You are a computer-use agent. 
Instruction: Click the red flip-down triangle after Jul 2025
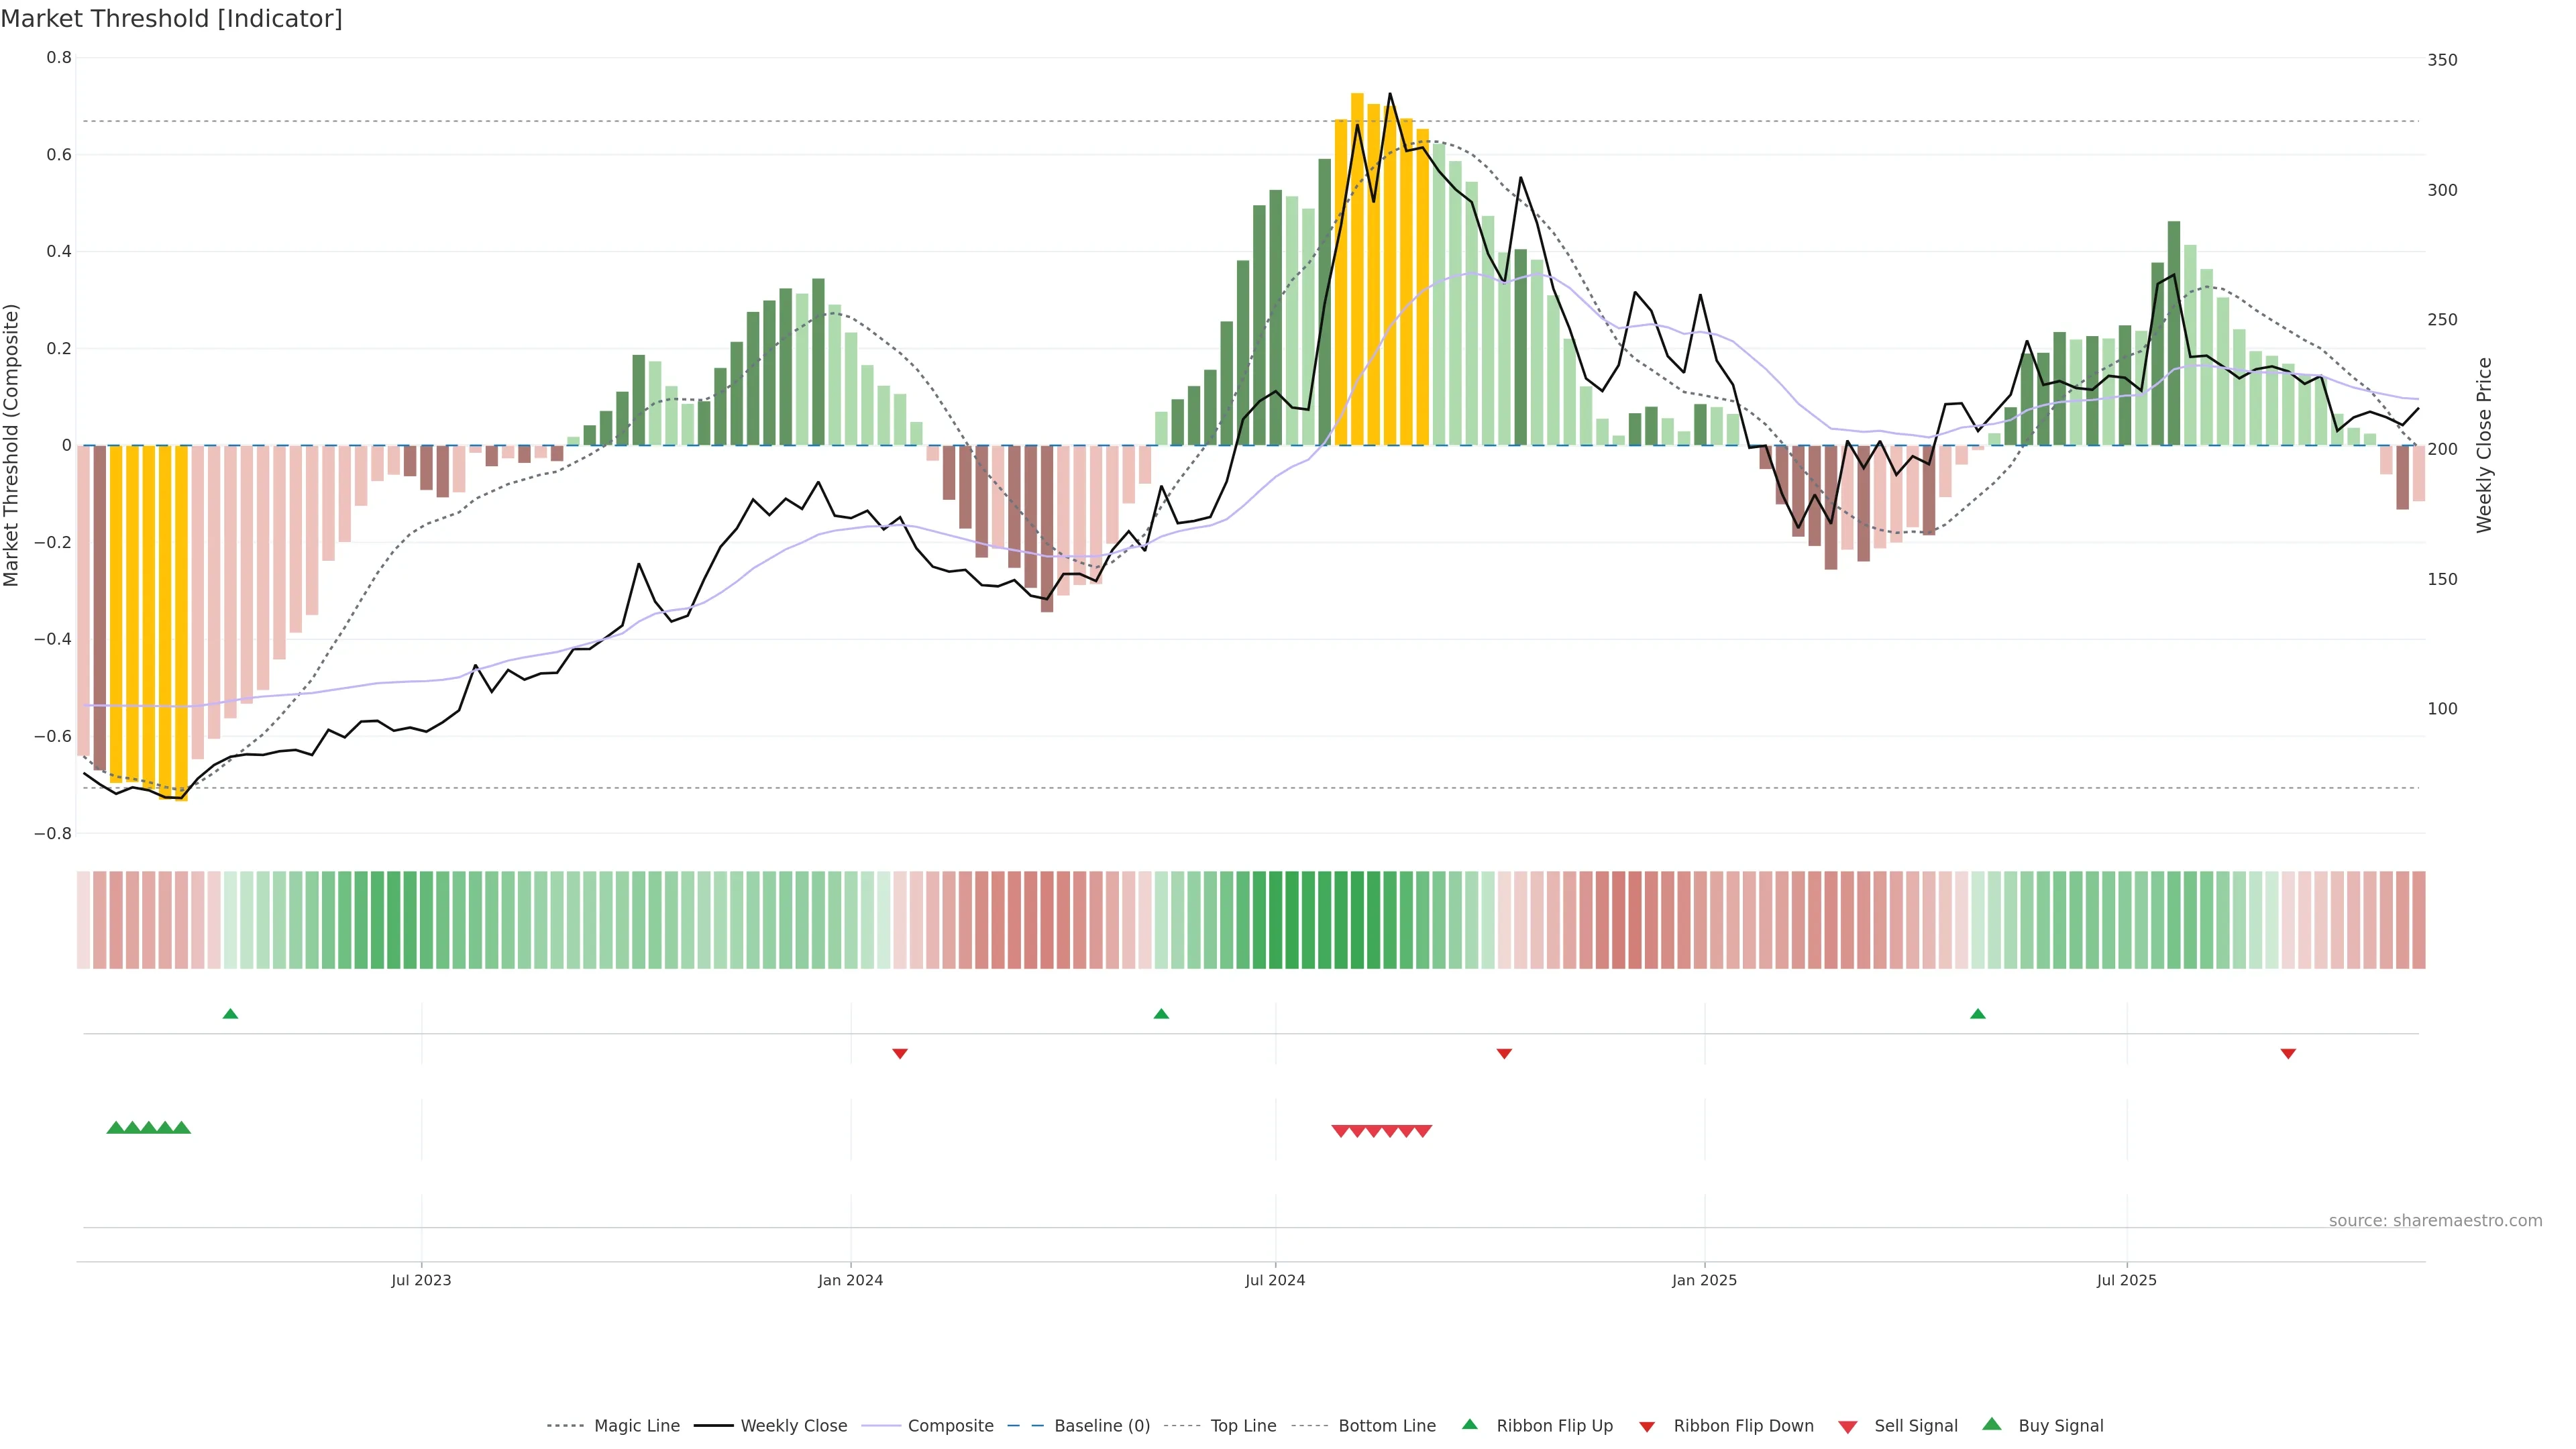tap(2288, 1054)
